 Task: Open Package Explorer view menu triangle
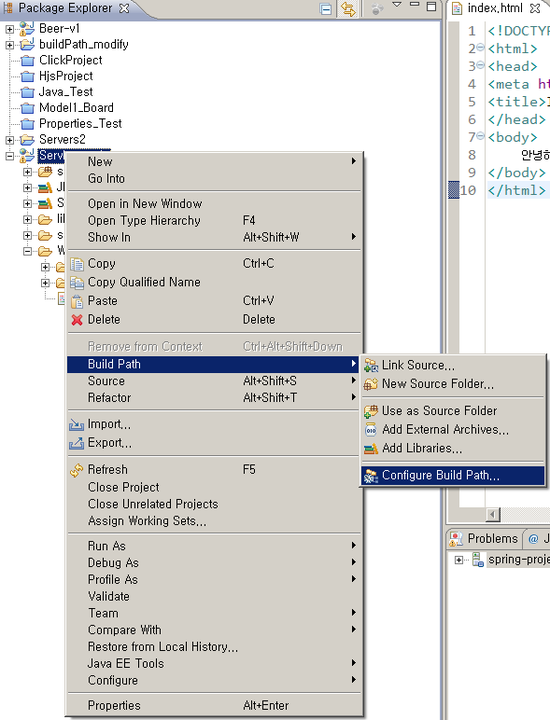[397, 5]
